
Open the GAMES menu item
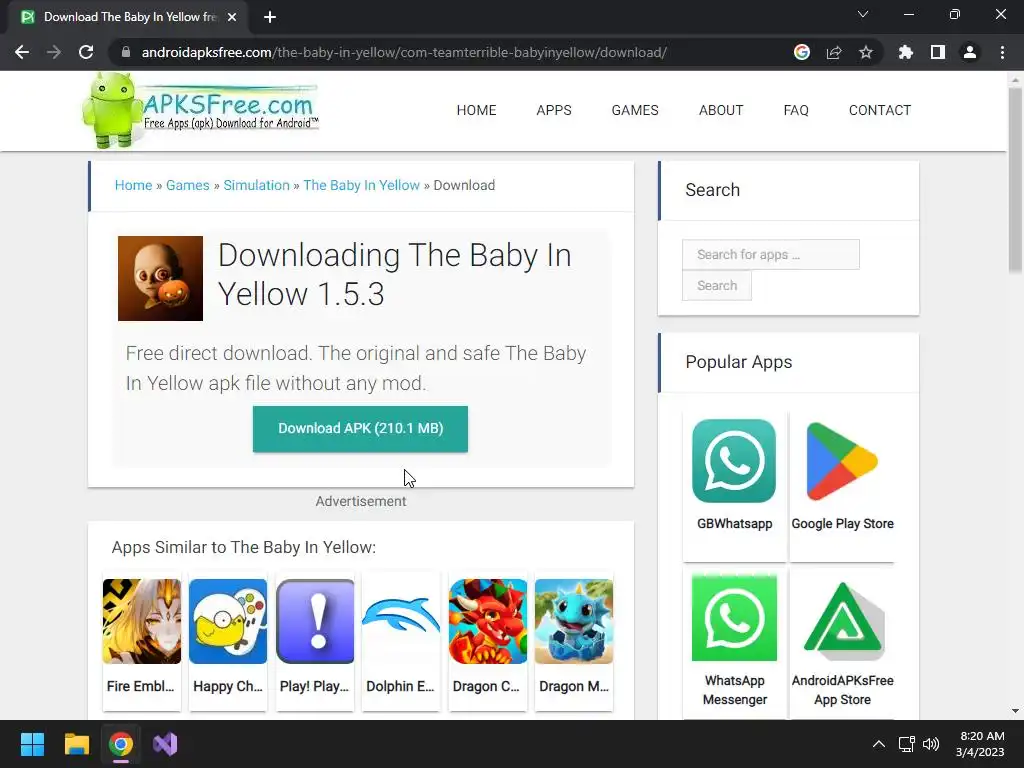pyautogui.click(x=635, y=110)
